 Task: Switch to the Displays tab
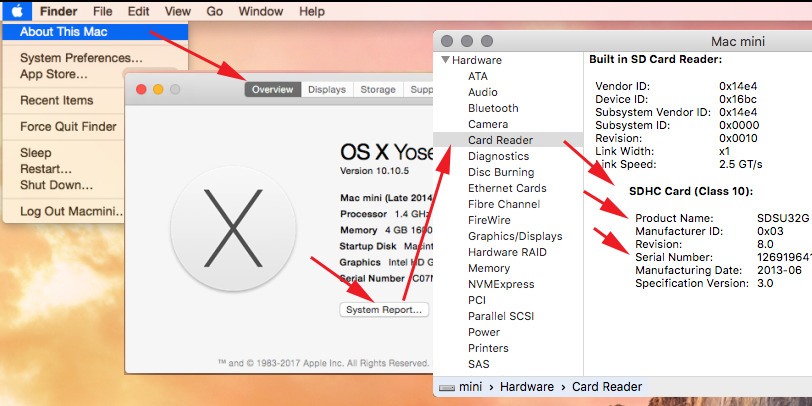point(327,90)
